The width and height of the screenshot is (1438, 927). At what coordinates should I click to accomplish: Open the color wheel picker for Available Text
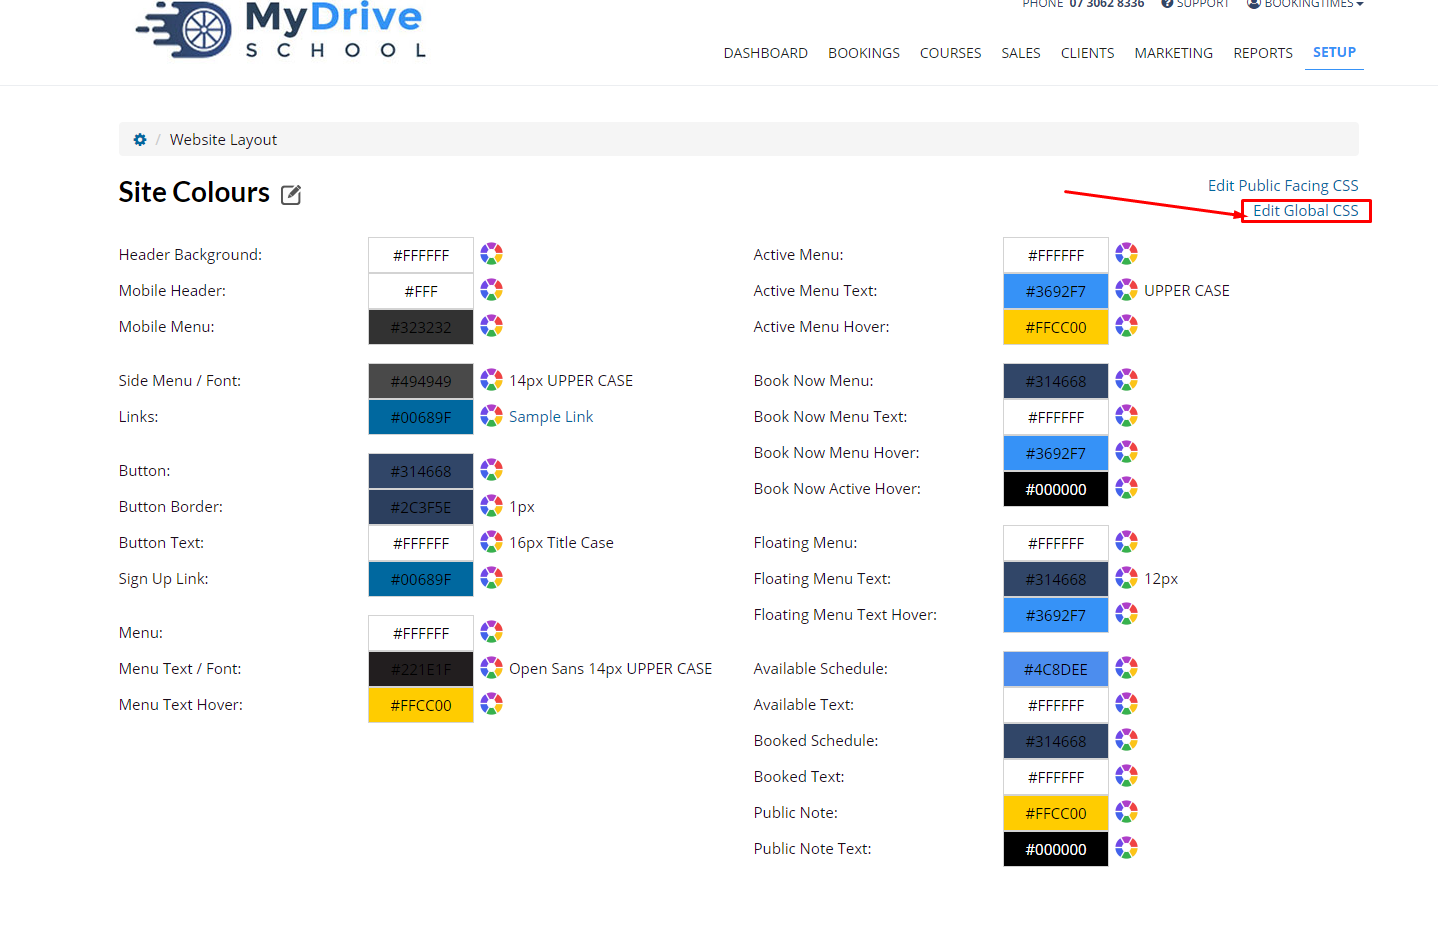point(1126,704)
